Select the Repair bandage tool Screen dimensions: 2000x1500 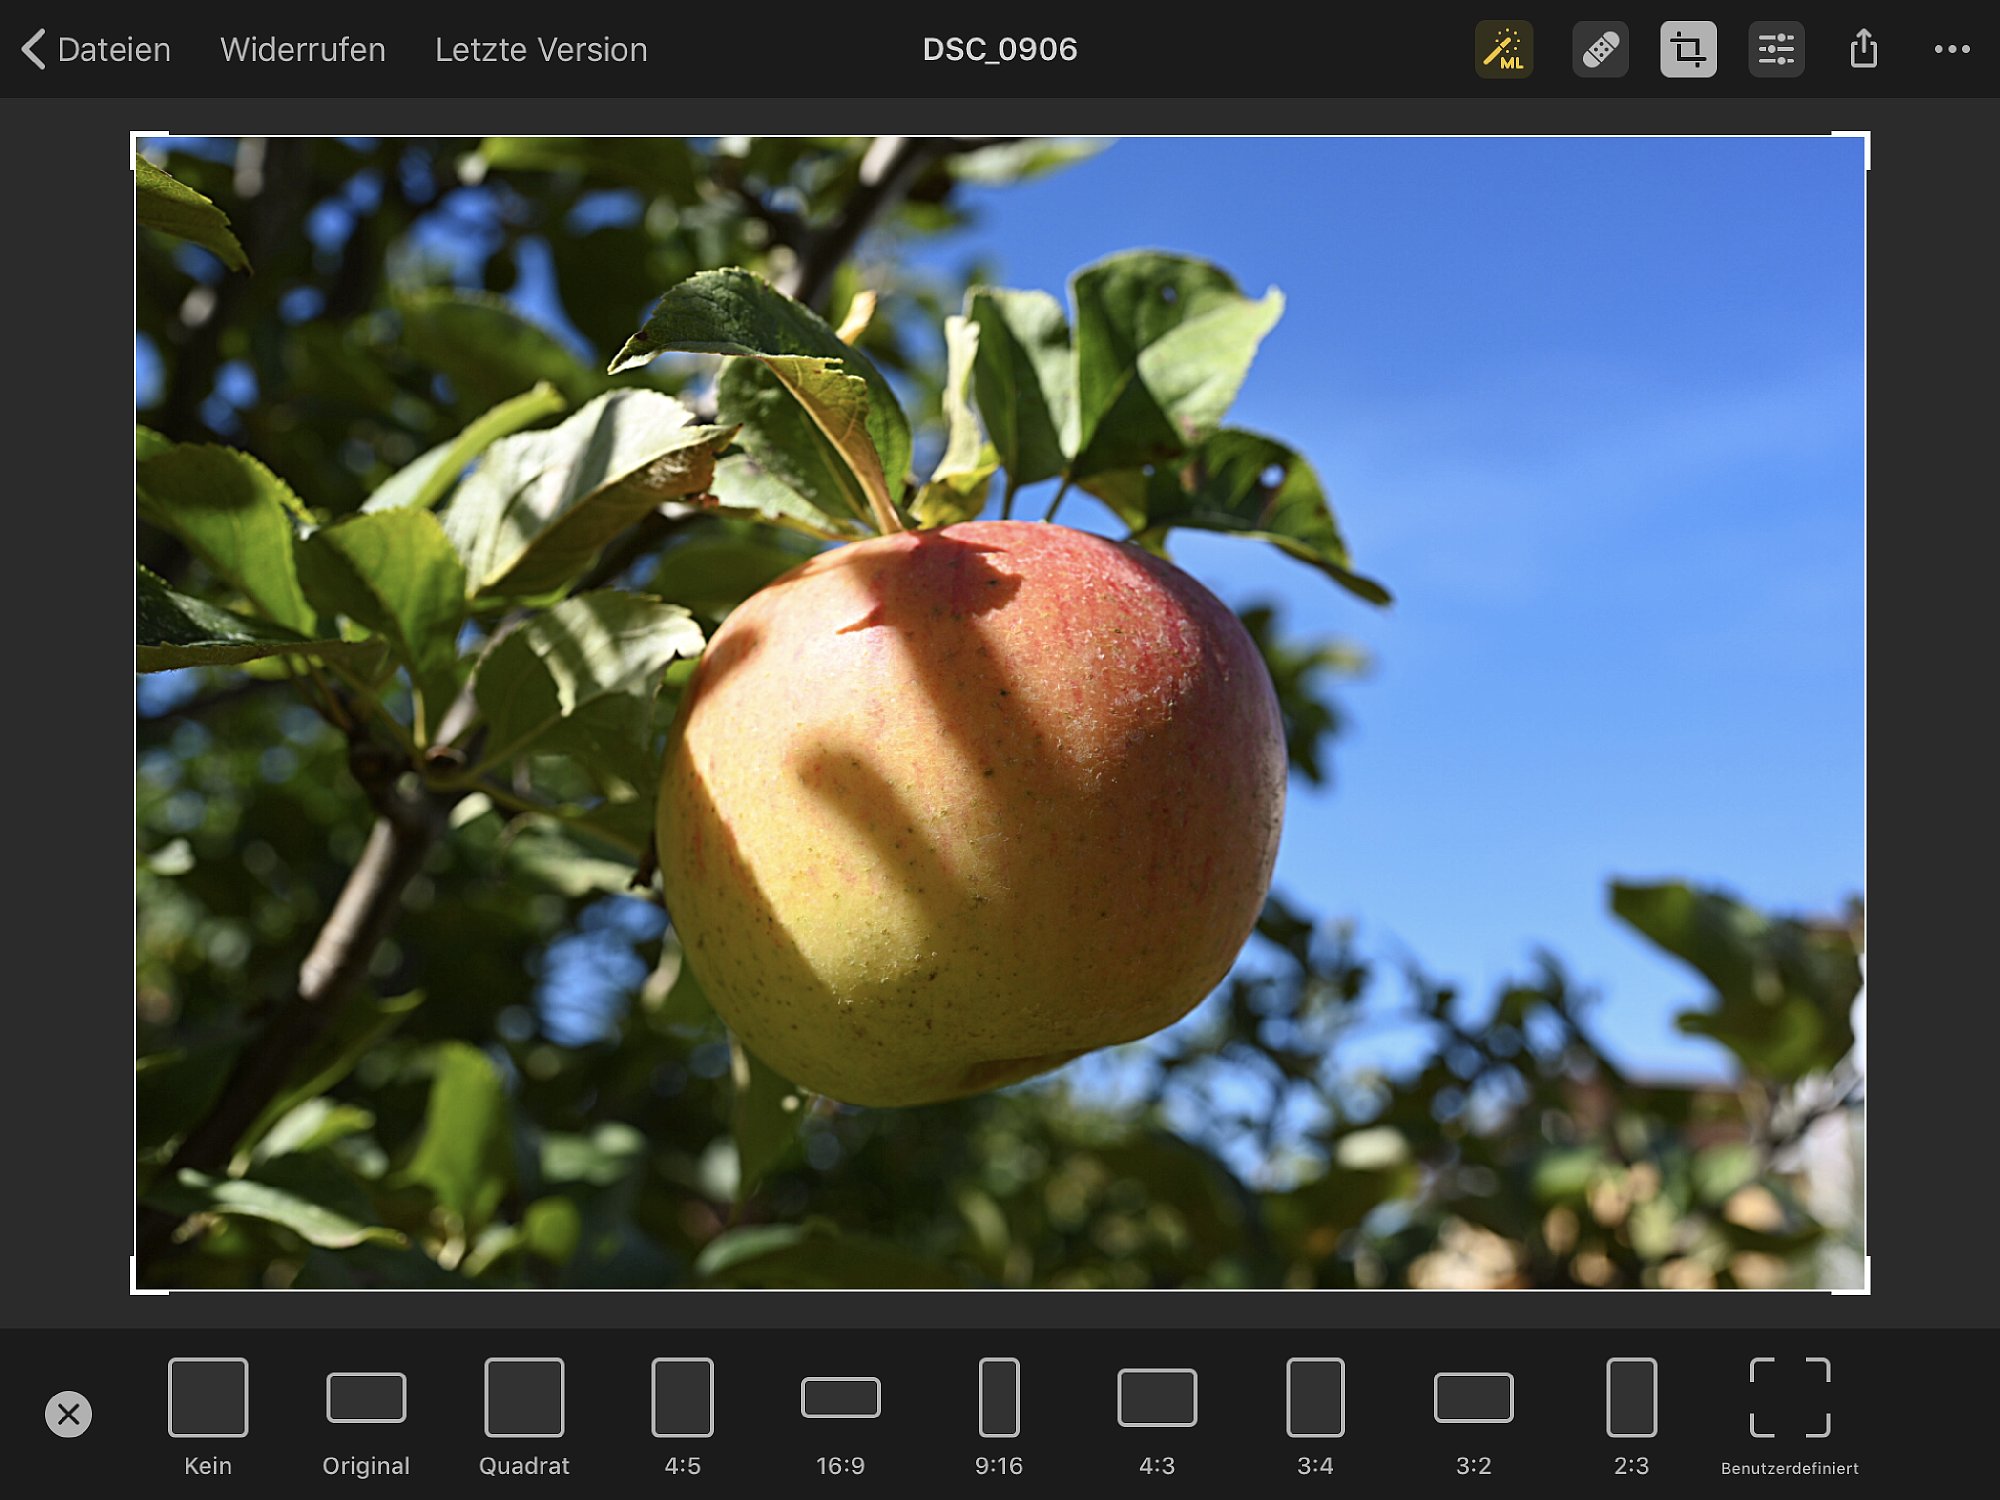[x=1600, y=49]
